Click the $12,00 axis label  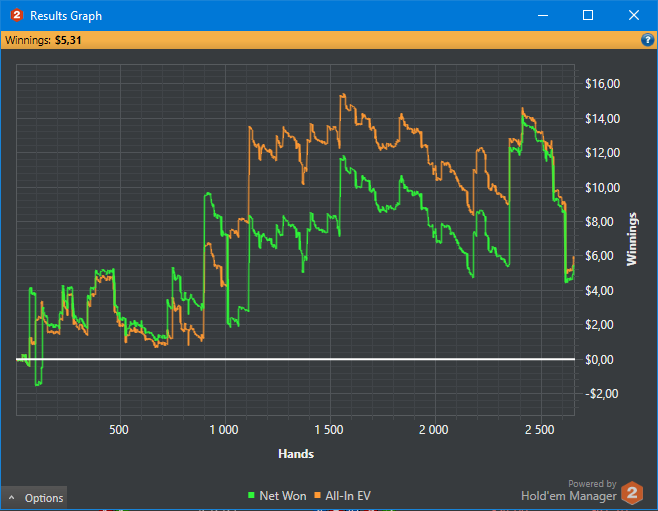(x=602, y=153)
